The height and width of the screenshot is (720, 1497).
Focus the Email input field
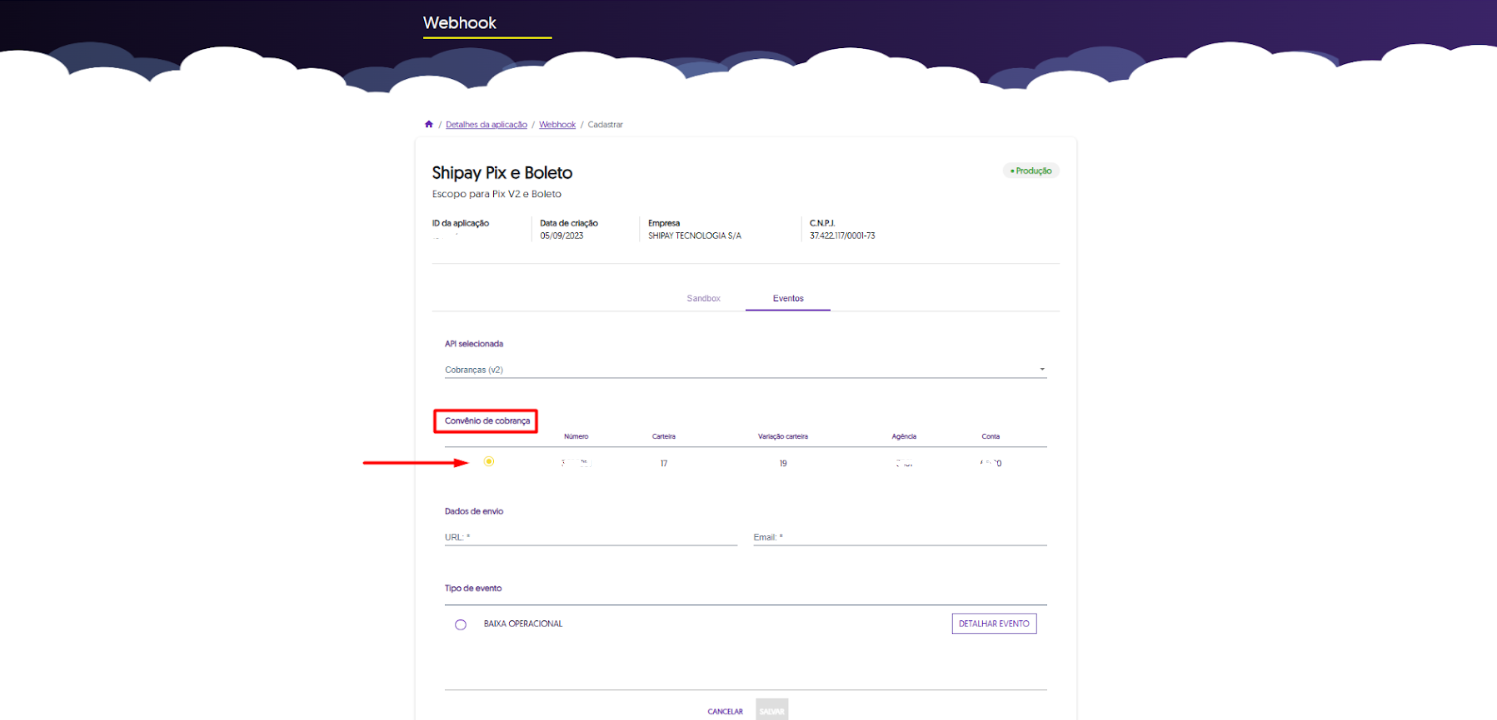[x=900, y=537]
